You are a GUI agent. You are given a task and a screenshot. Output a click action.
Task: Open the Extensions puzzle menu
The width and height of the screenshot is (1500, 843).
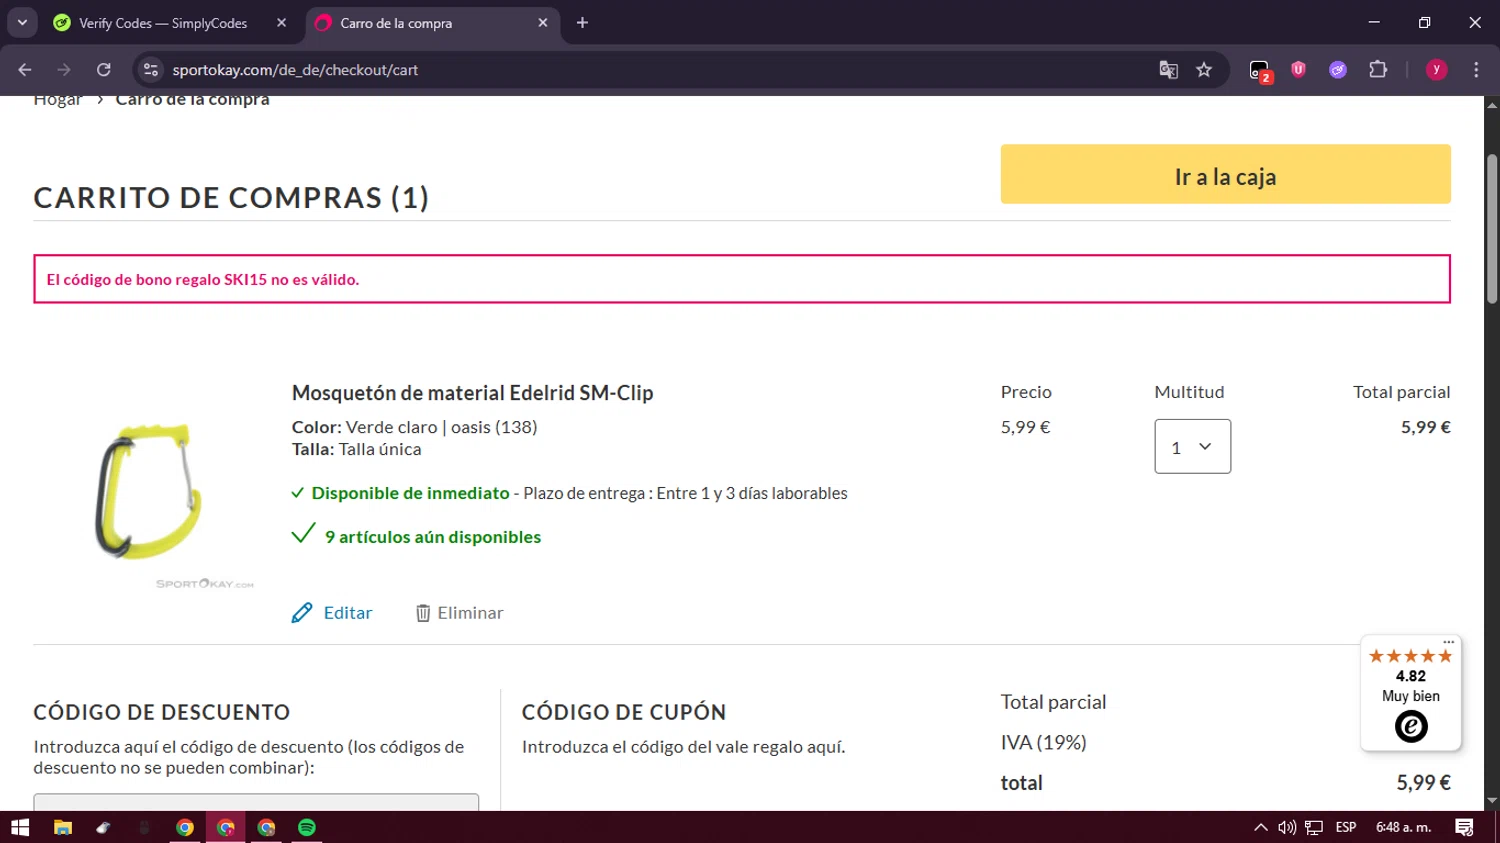[x=1378, y=70]
